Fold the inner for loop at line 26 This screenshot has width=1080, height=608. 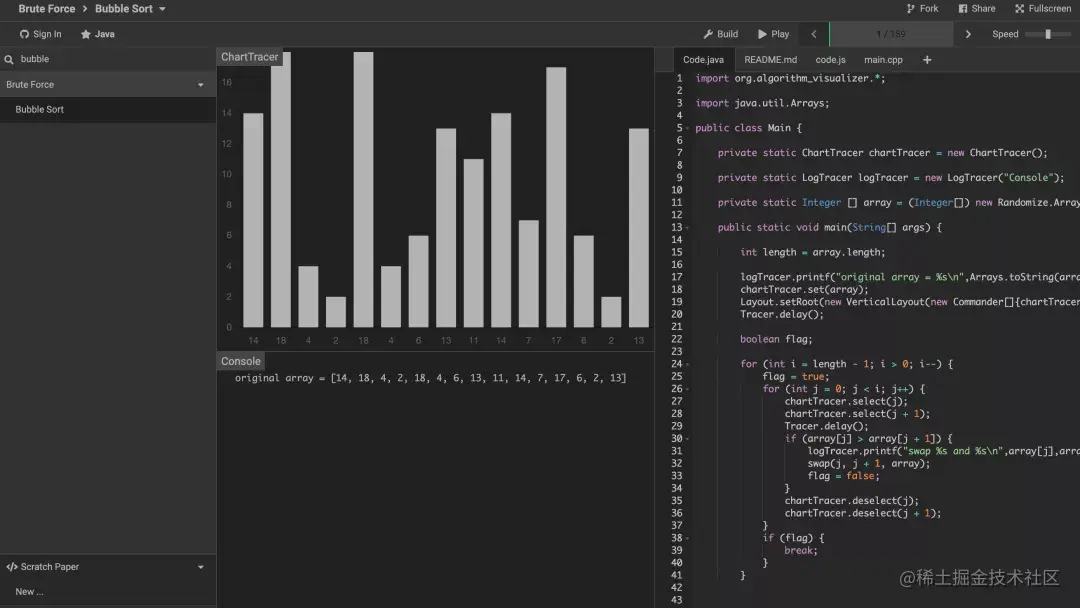click(x=687, y=389)
